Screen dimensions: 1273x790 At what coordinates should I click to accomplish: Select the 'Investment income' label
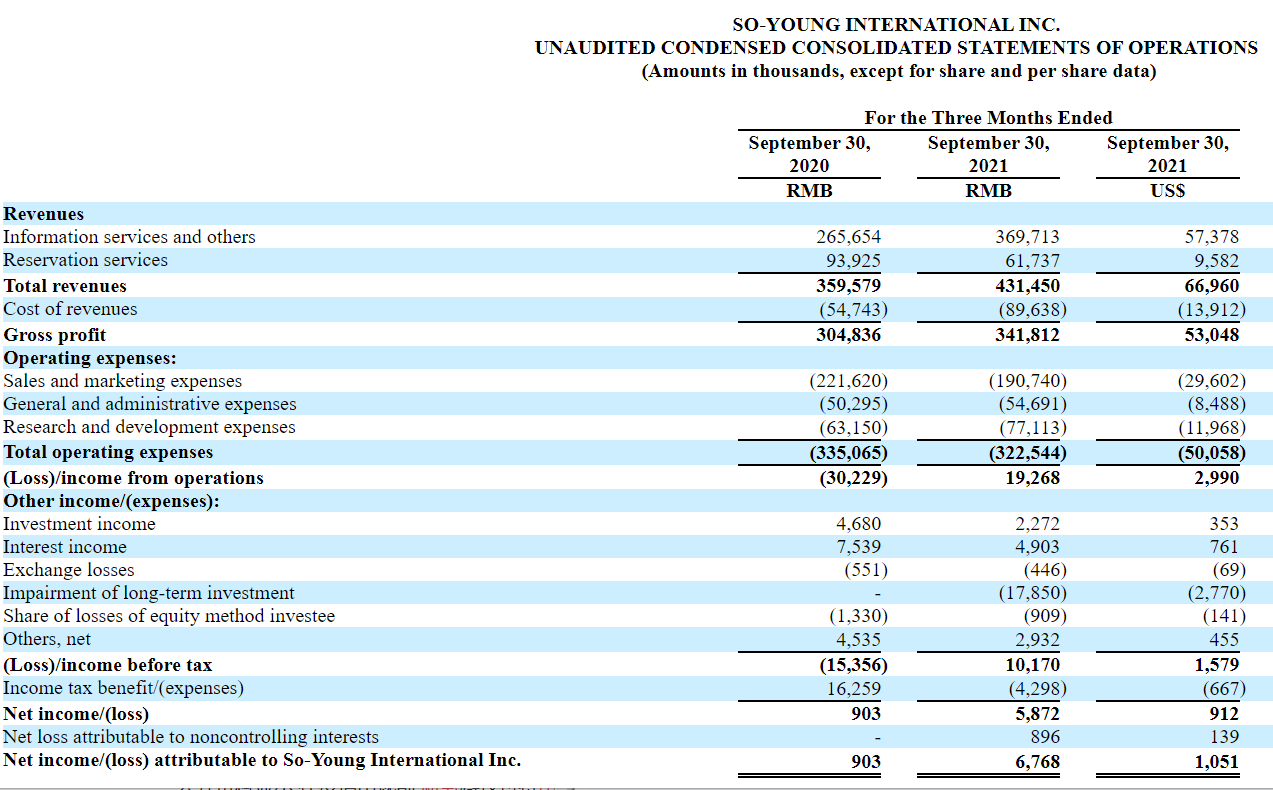[80, 524]
